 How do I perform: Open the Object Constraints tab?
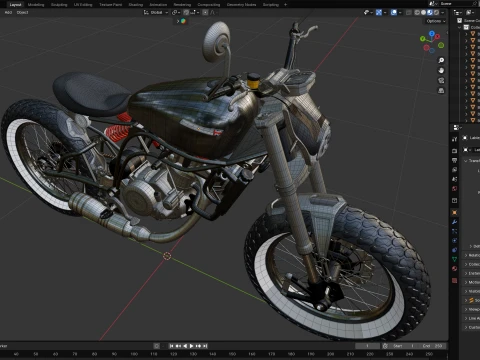[455, 250]
